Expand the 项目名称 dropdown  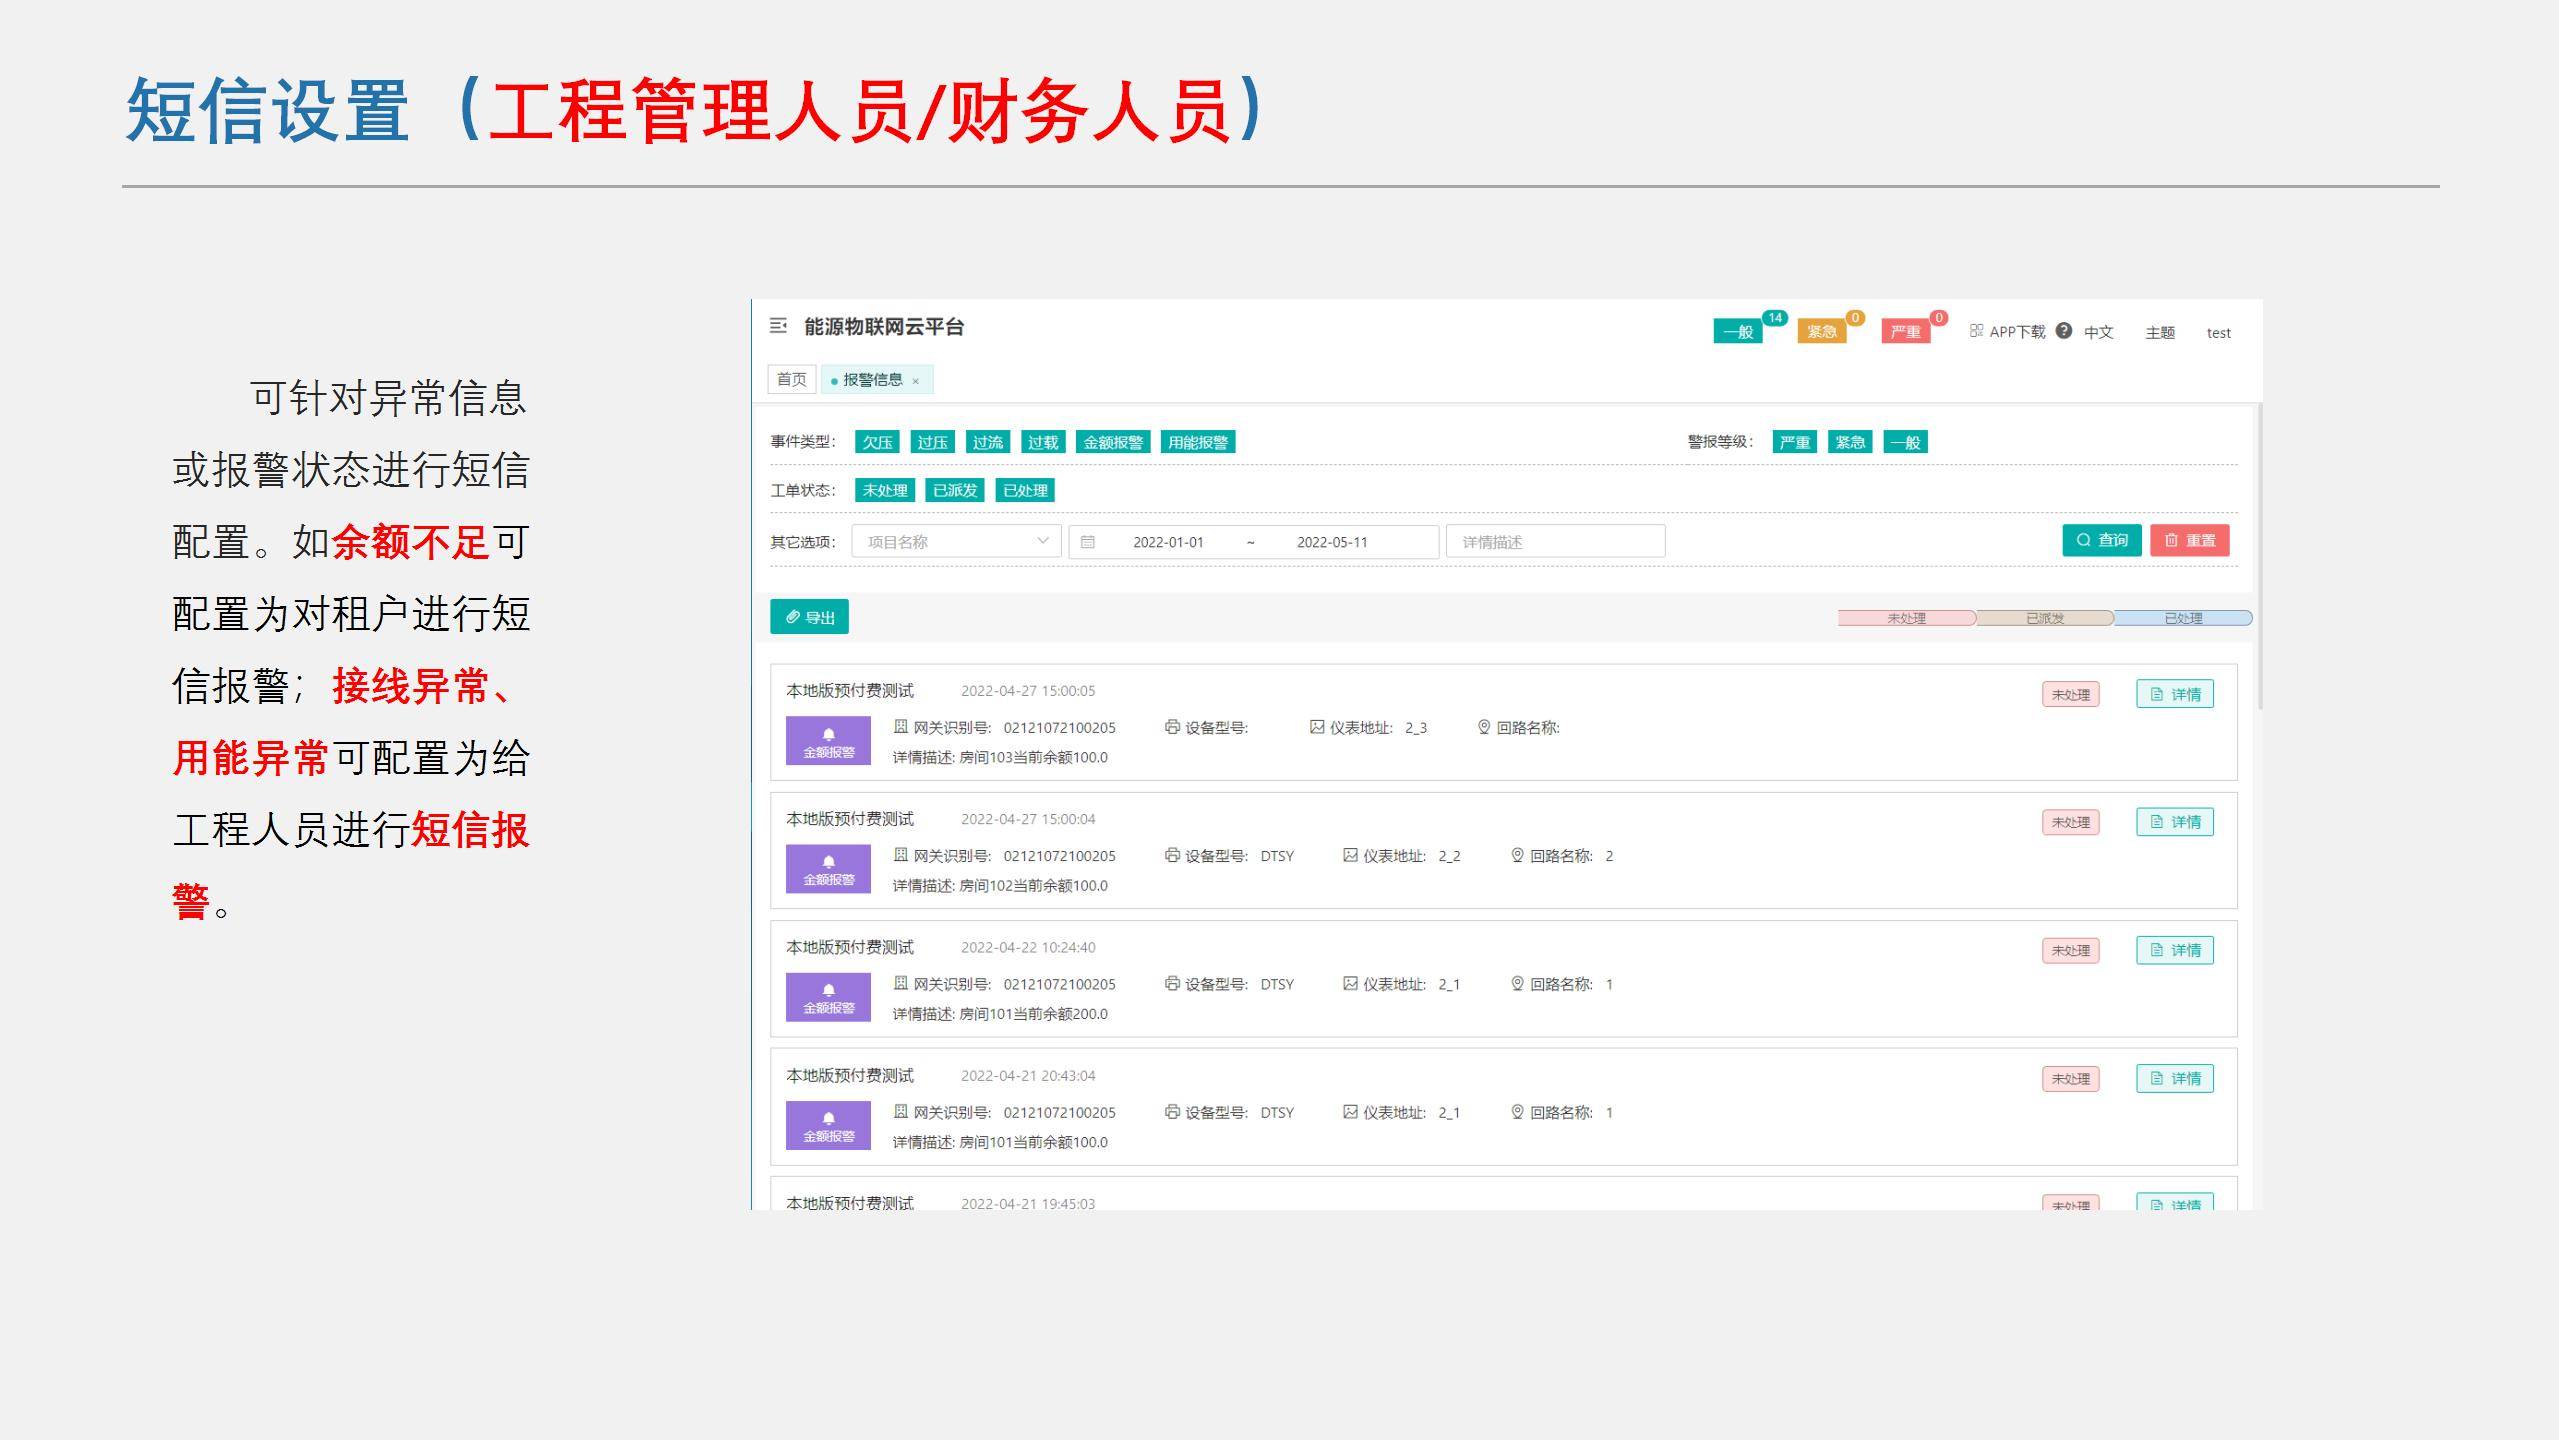pyautogui.click(x=956, y=541)
